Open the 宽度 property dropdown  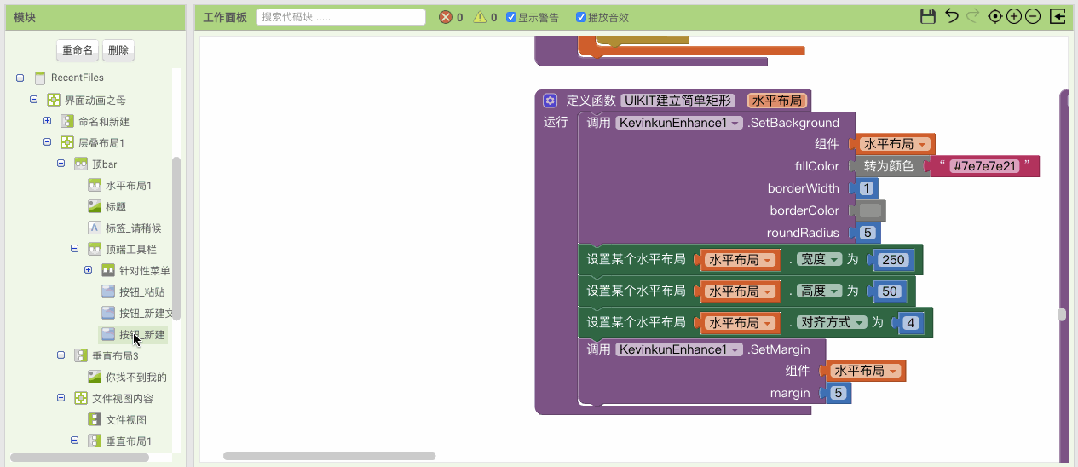pos(819,260)
